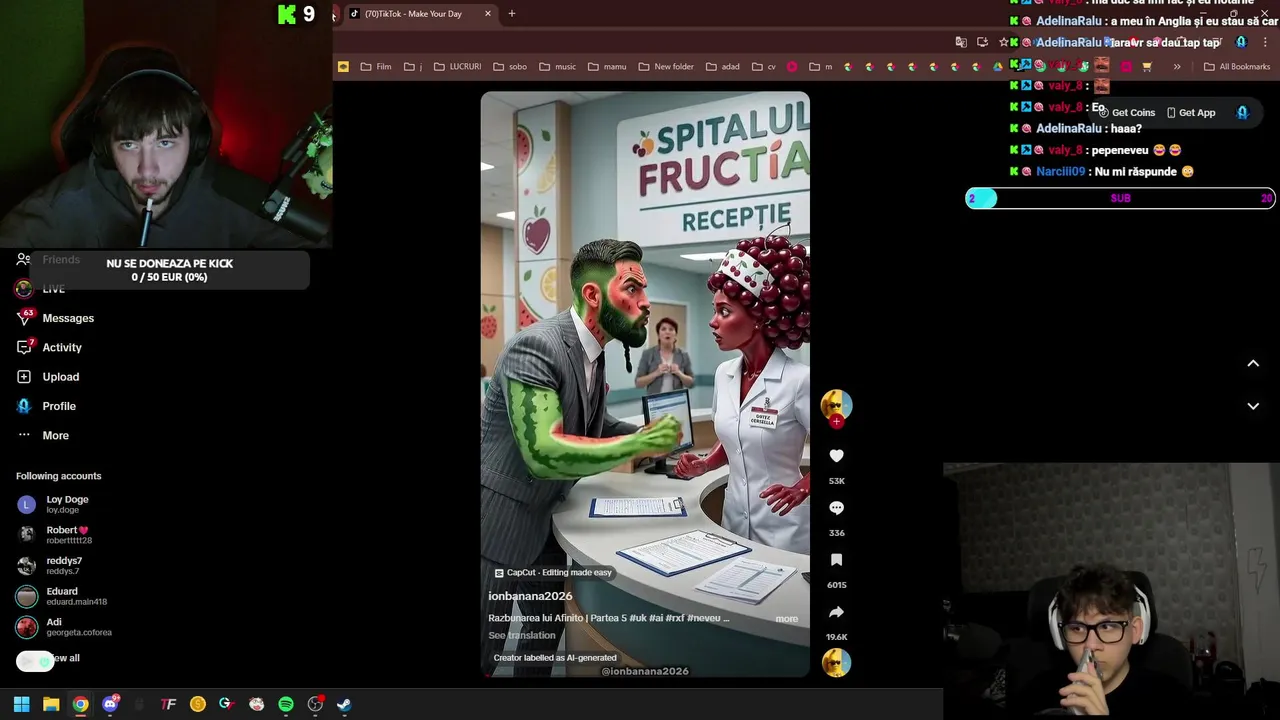This screenshot has width=1280, height=720.
Task: Click the translate page icon in address bar
Action: (961, 42)
